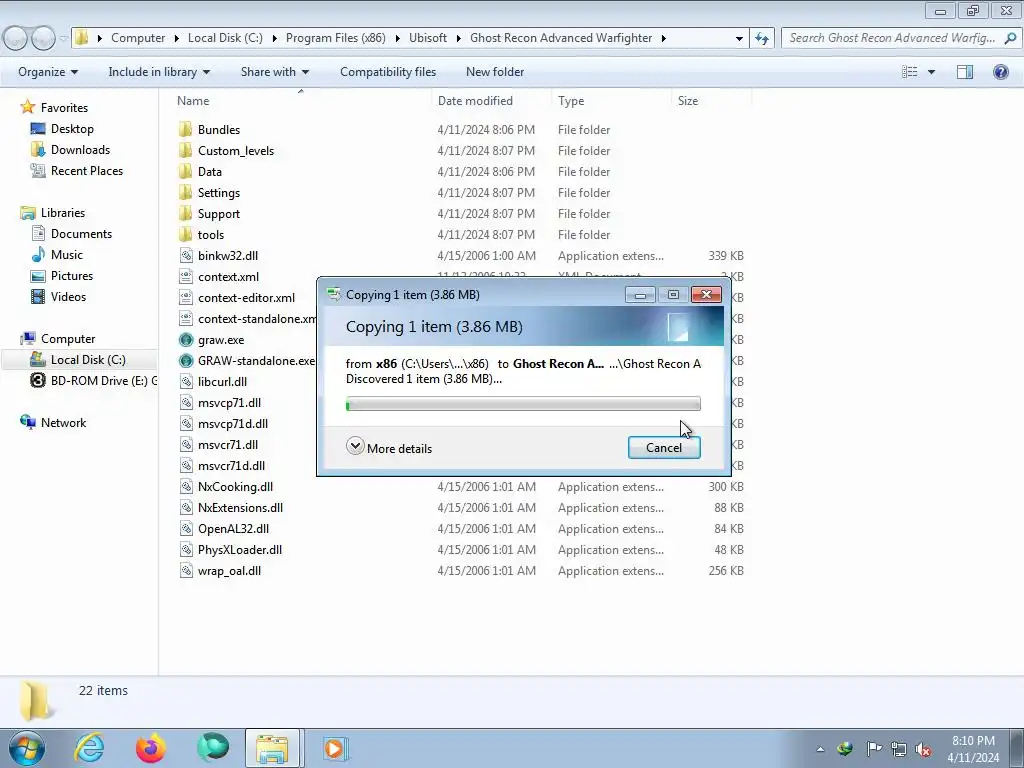This screenshot has width=1024, height=768.
Task: Toggle the preview pane icon
Action: pyautogui.click(x=965, y=72)
